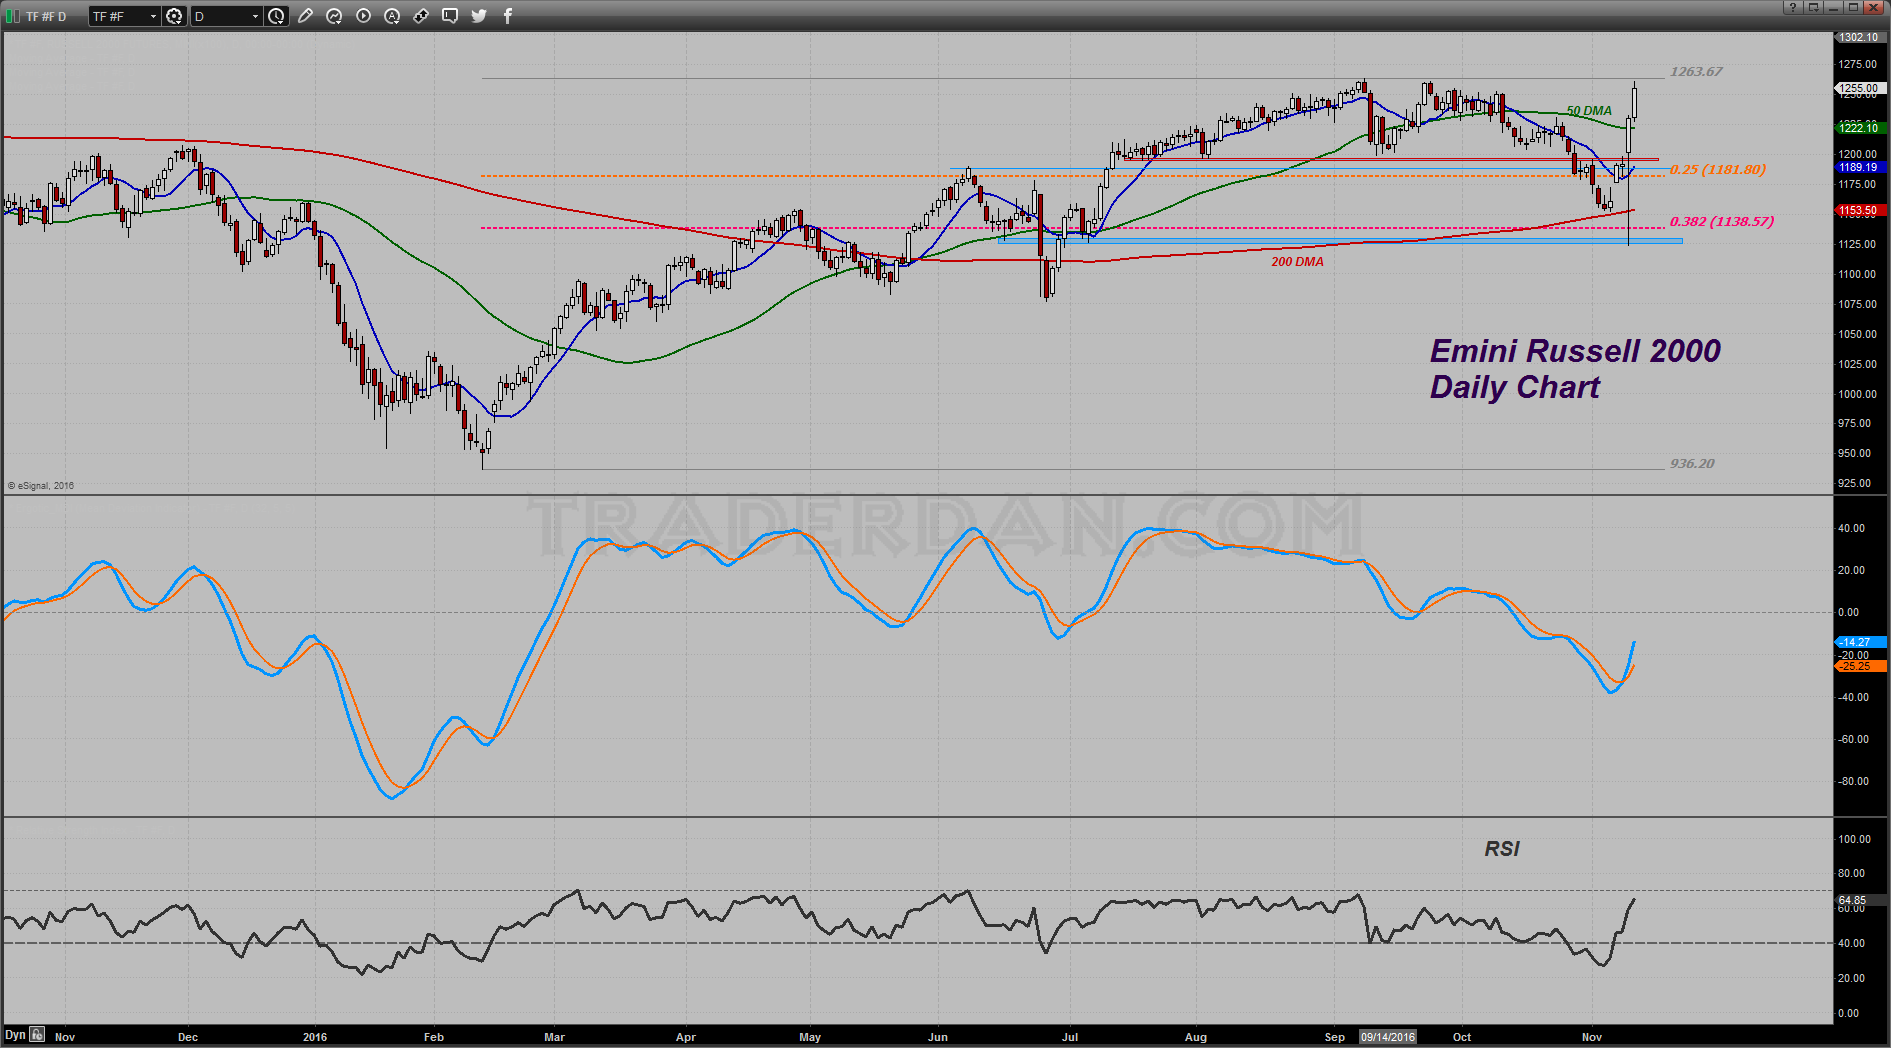
Task: Expand the D interval dropdown
Action: click(255, 16)
